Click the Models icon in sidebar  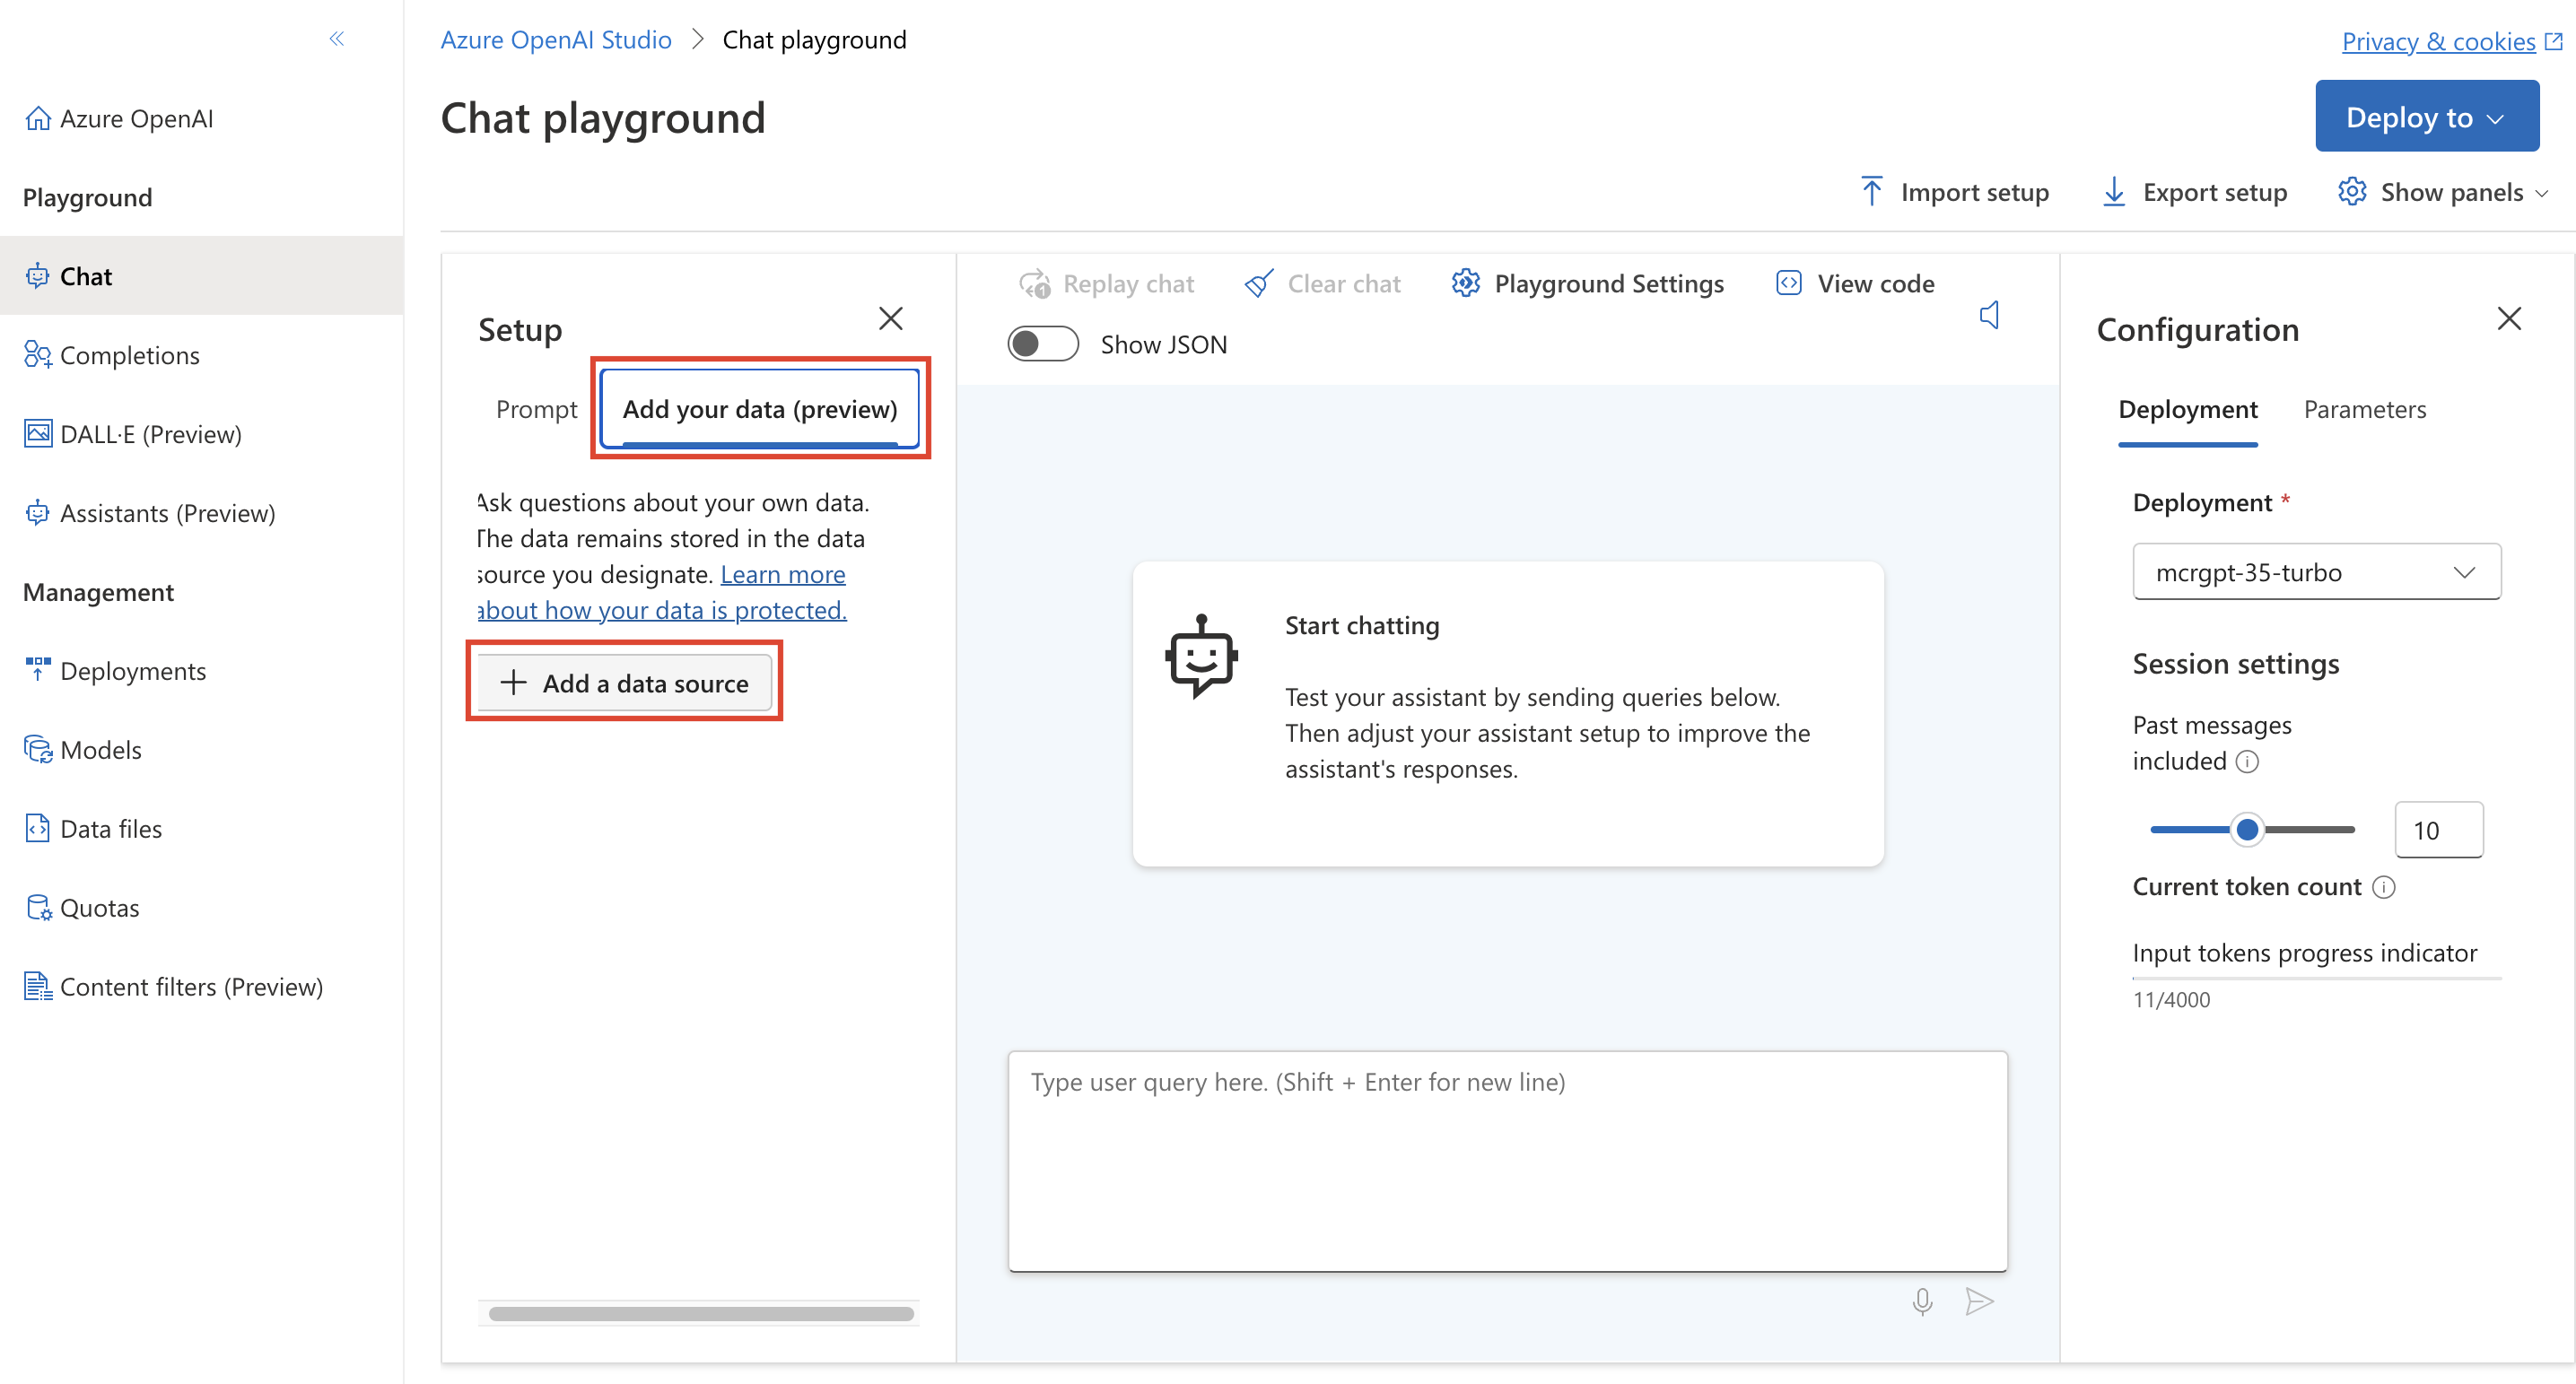[38, 750]
